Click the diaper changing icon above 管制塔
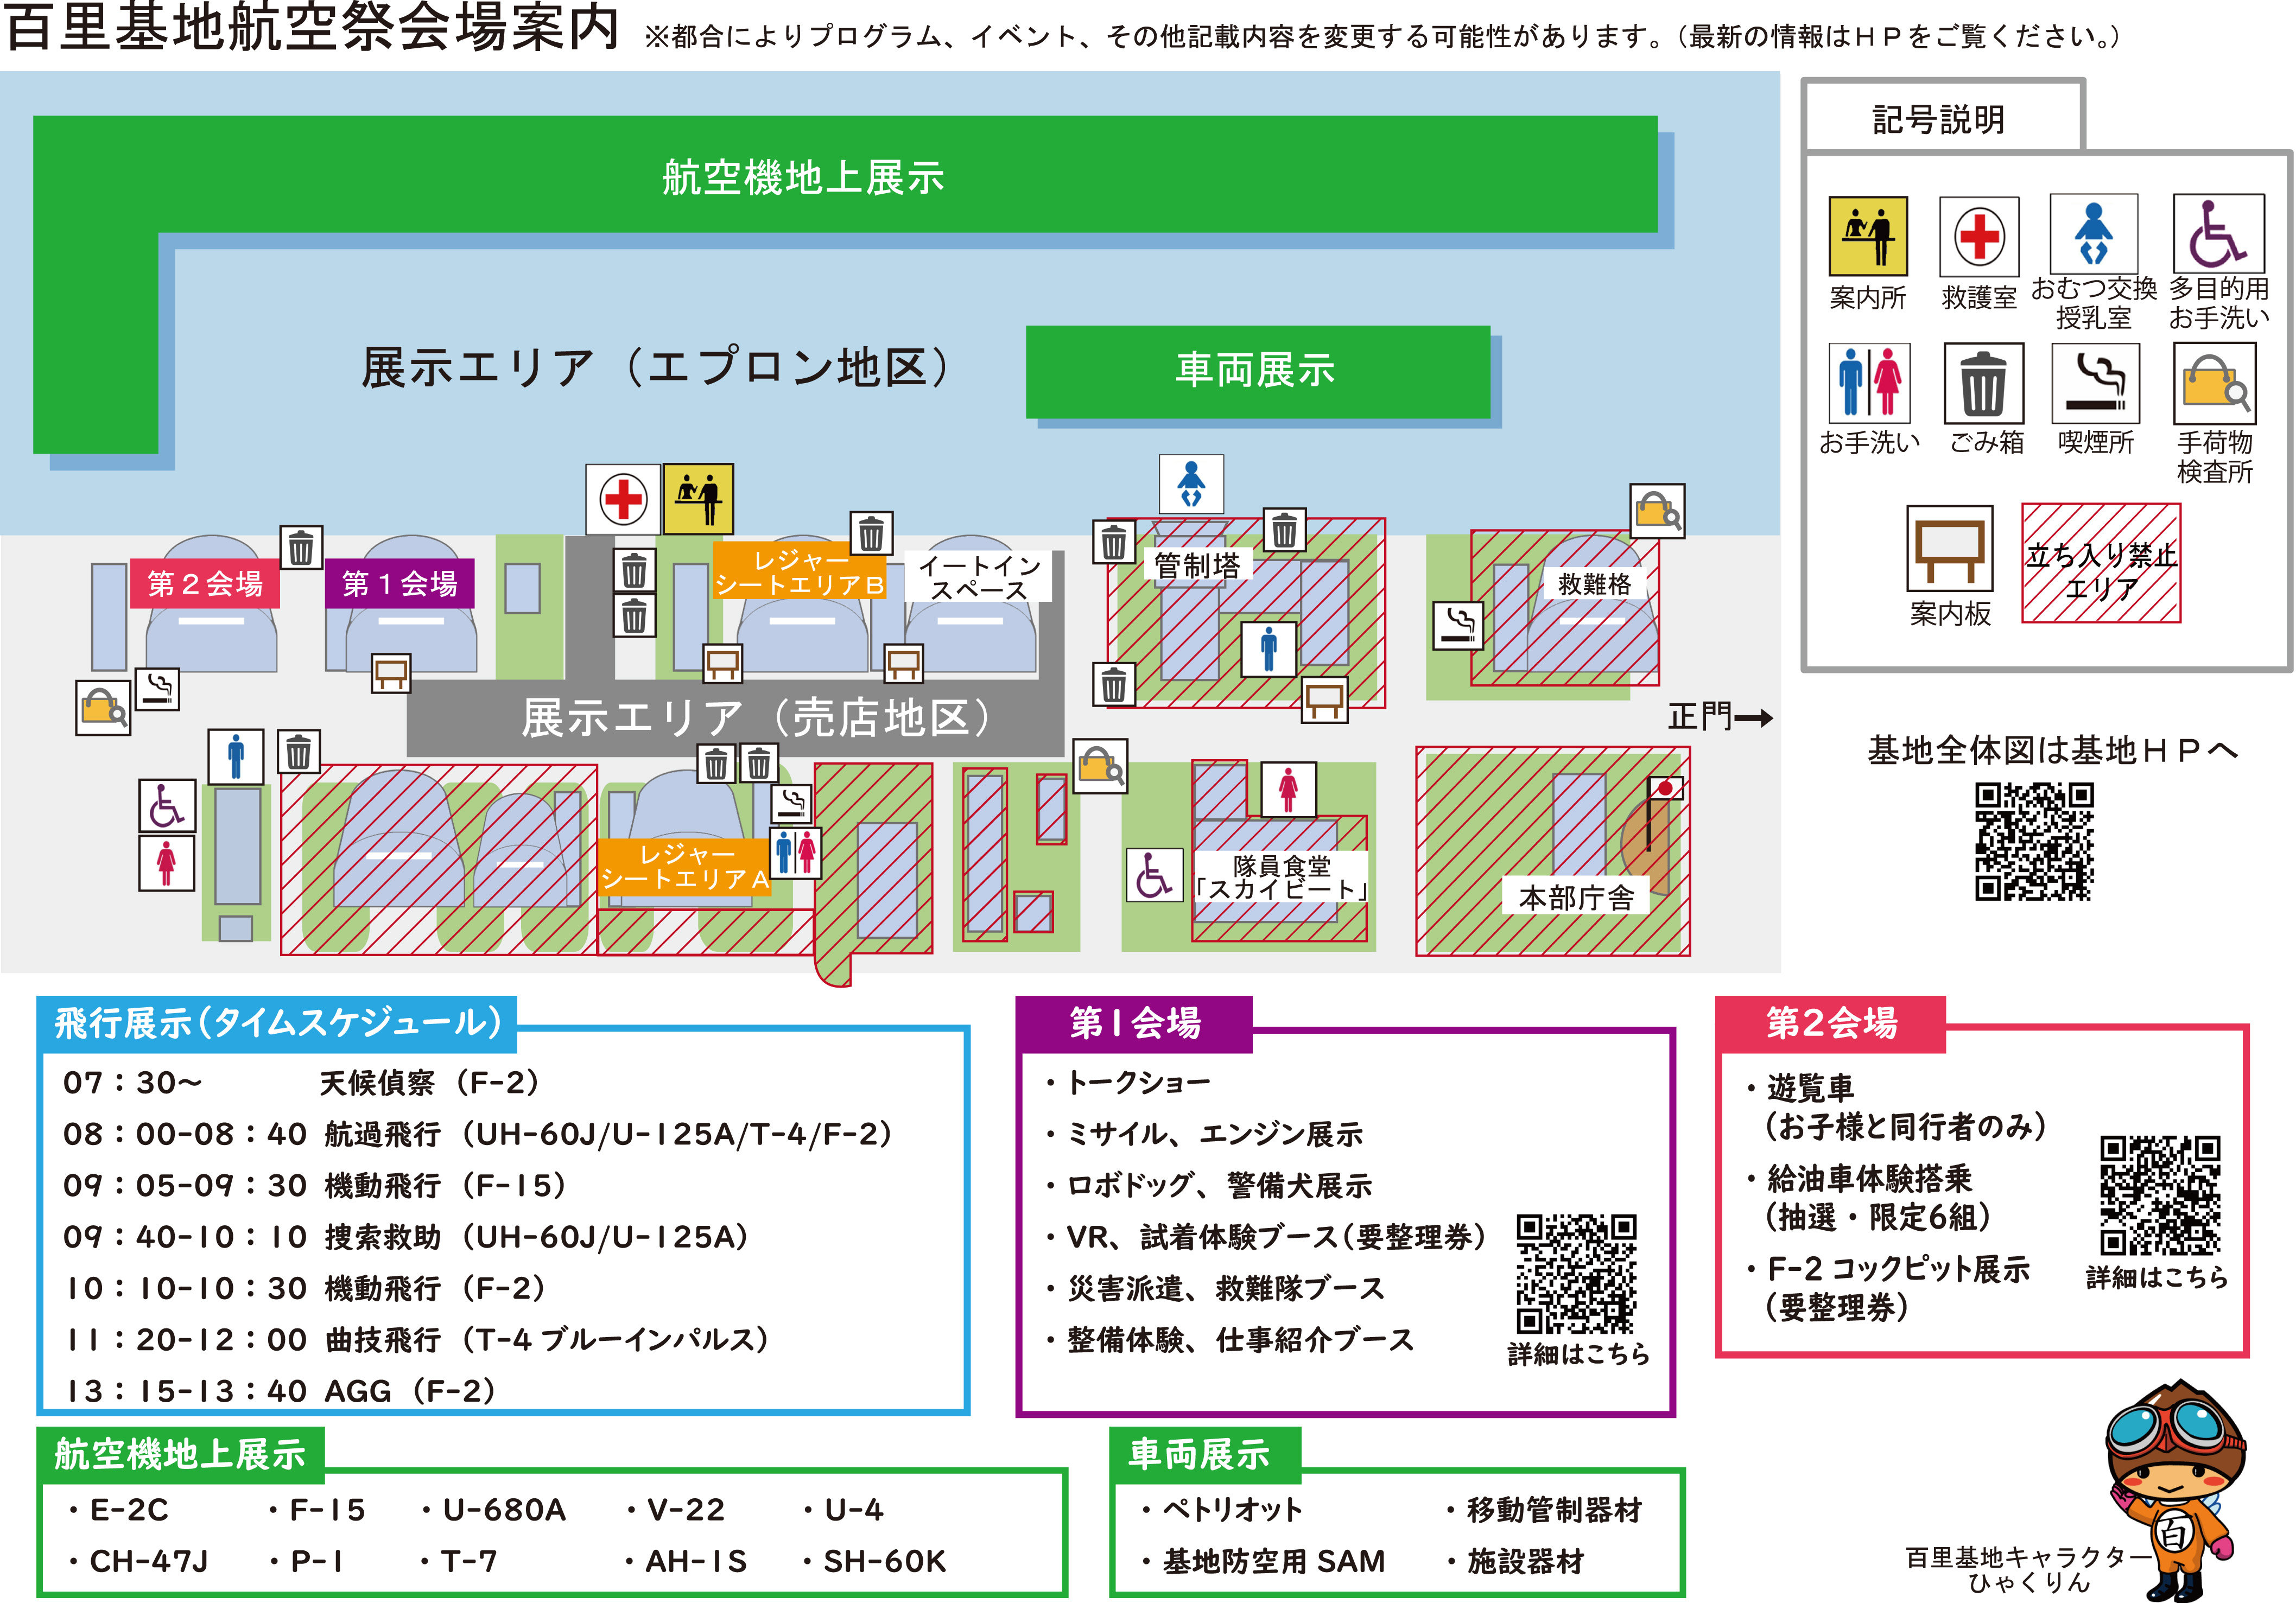The image size is (2296, 1603). 1190,485
